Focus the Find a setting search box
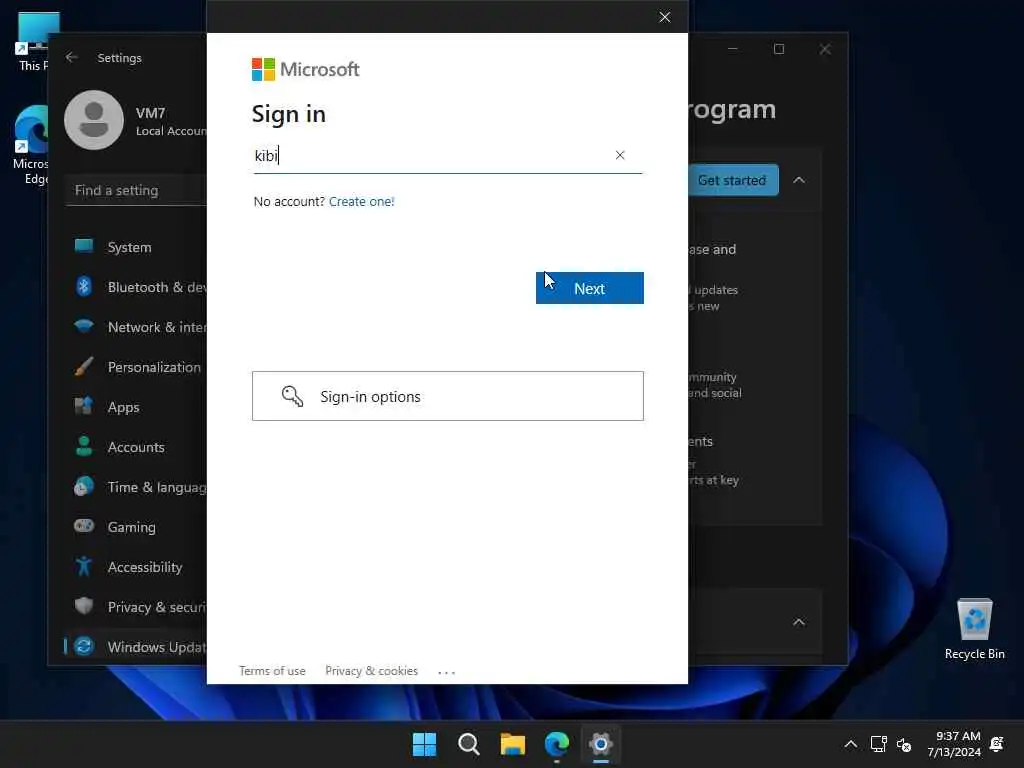The height and width of the screenshot is (768, 1024). click(x=136, y=190)
